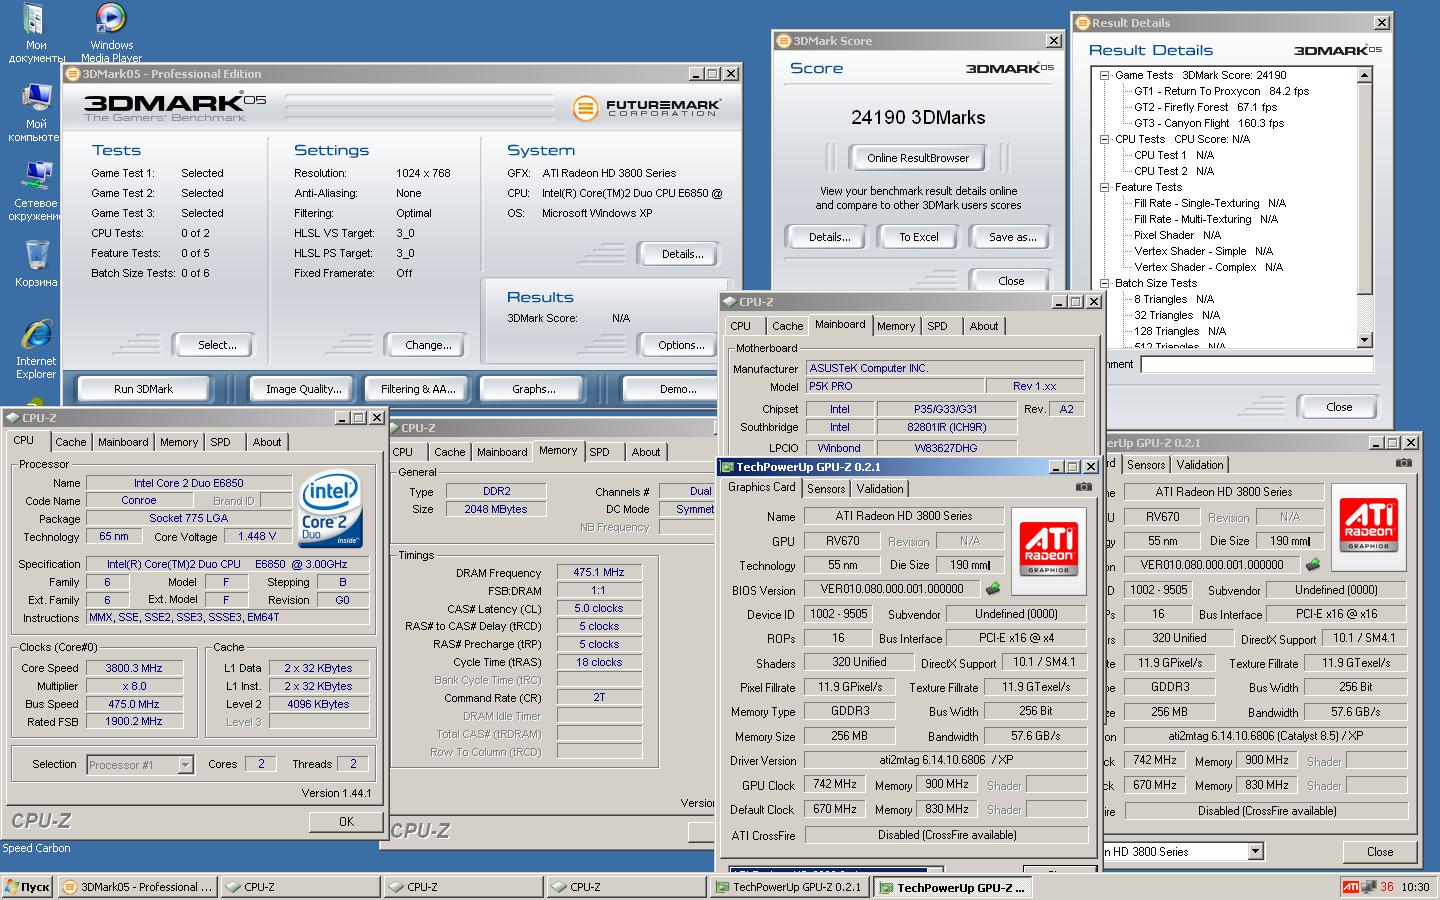Click the GPU-Z screenshot camera icon in front window
This screenshot has height=900, width=1440.
[1083, 487]
